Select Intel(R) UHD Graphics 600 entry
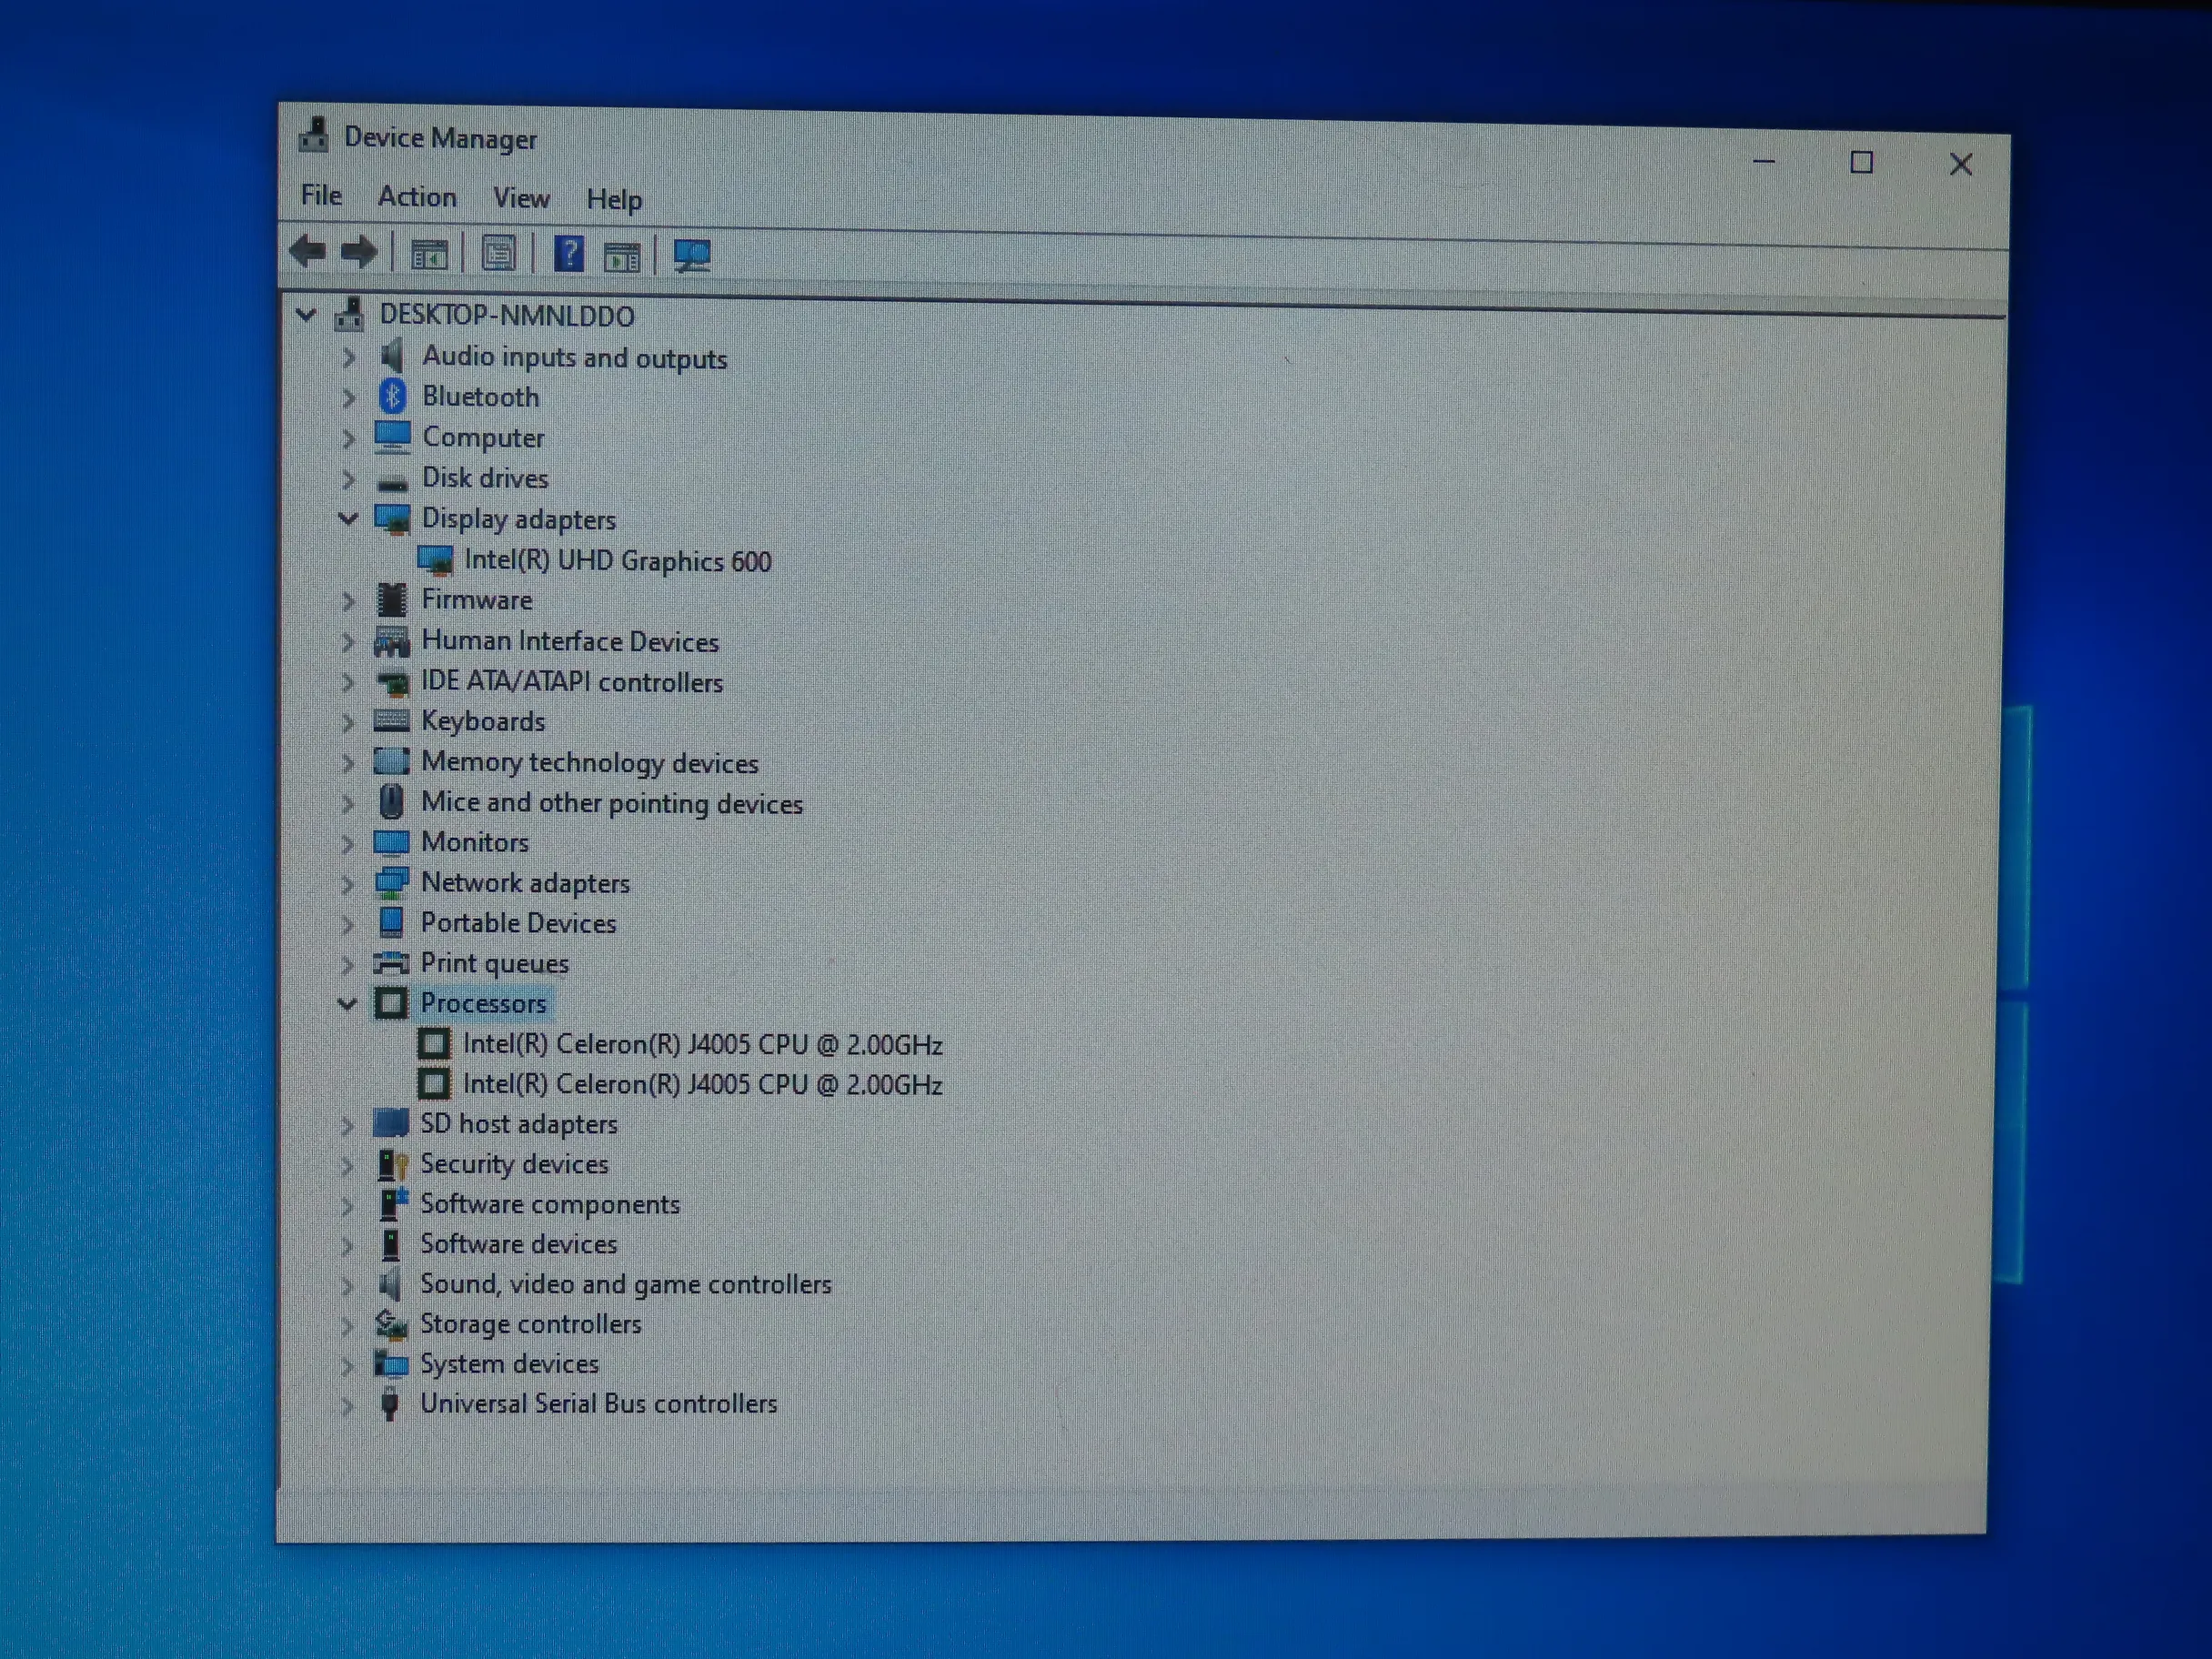 tap(617, 560)
